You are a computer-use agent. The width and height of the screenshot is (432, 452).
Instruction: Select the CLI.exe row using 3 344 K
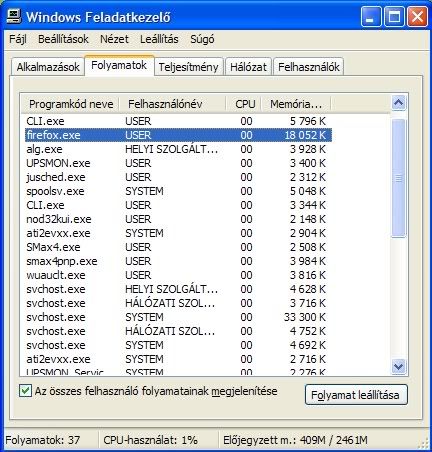tap(178, 205)
